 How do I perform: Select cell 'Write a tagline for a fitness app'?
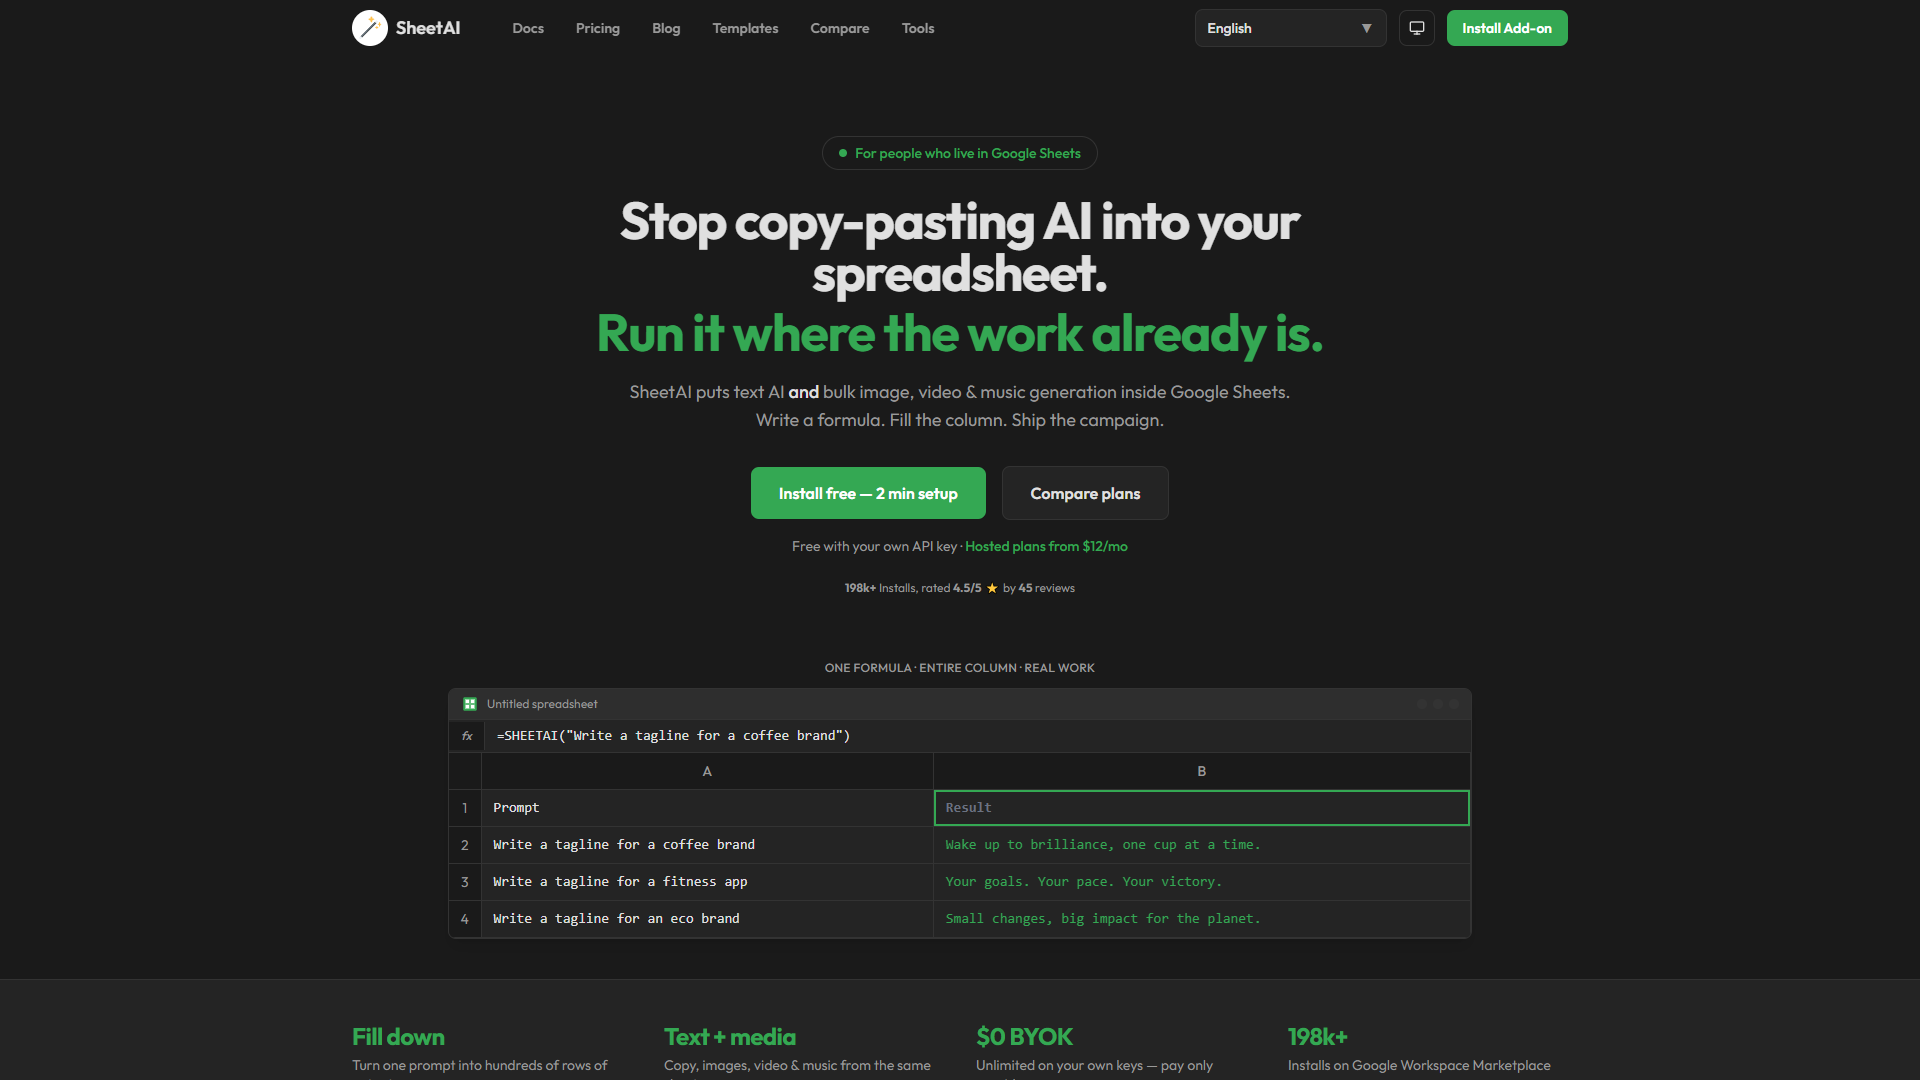point(707,882)
